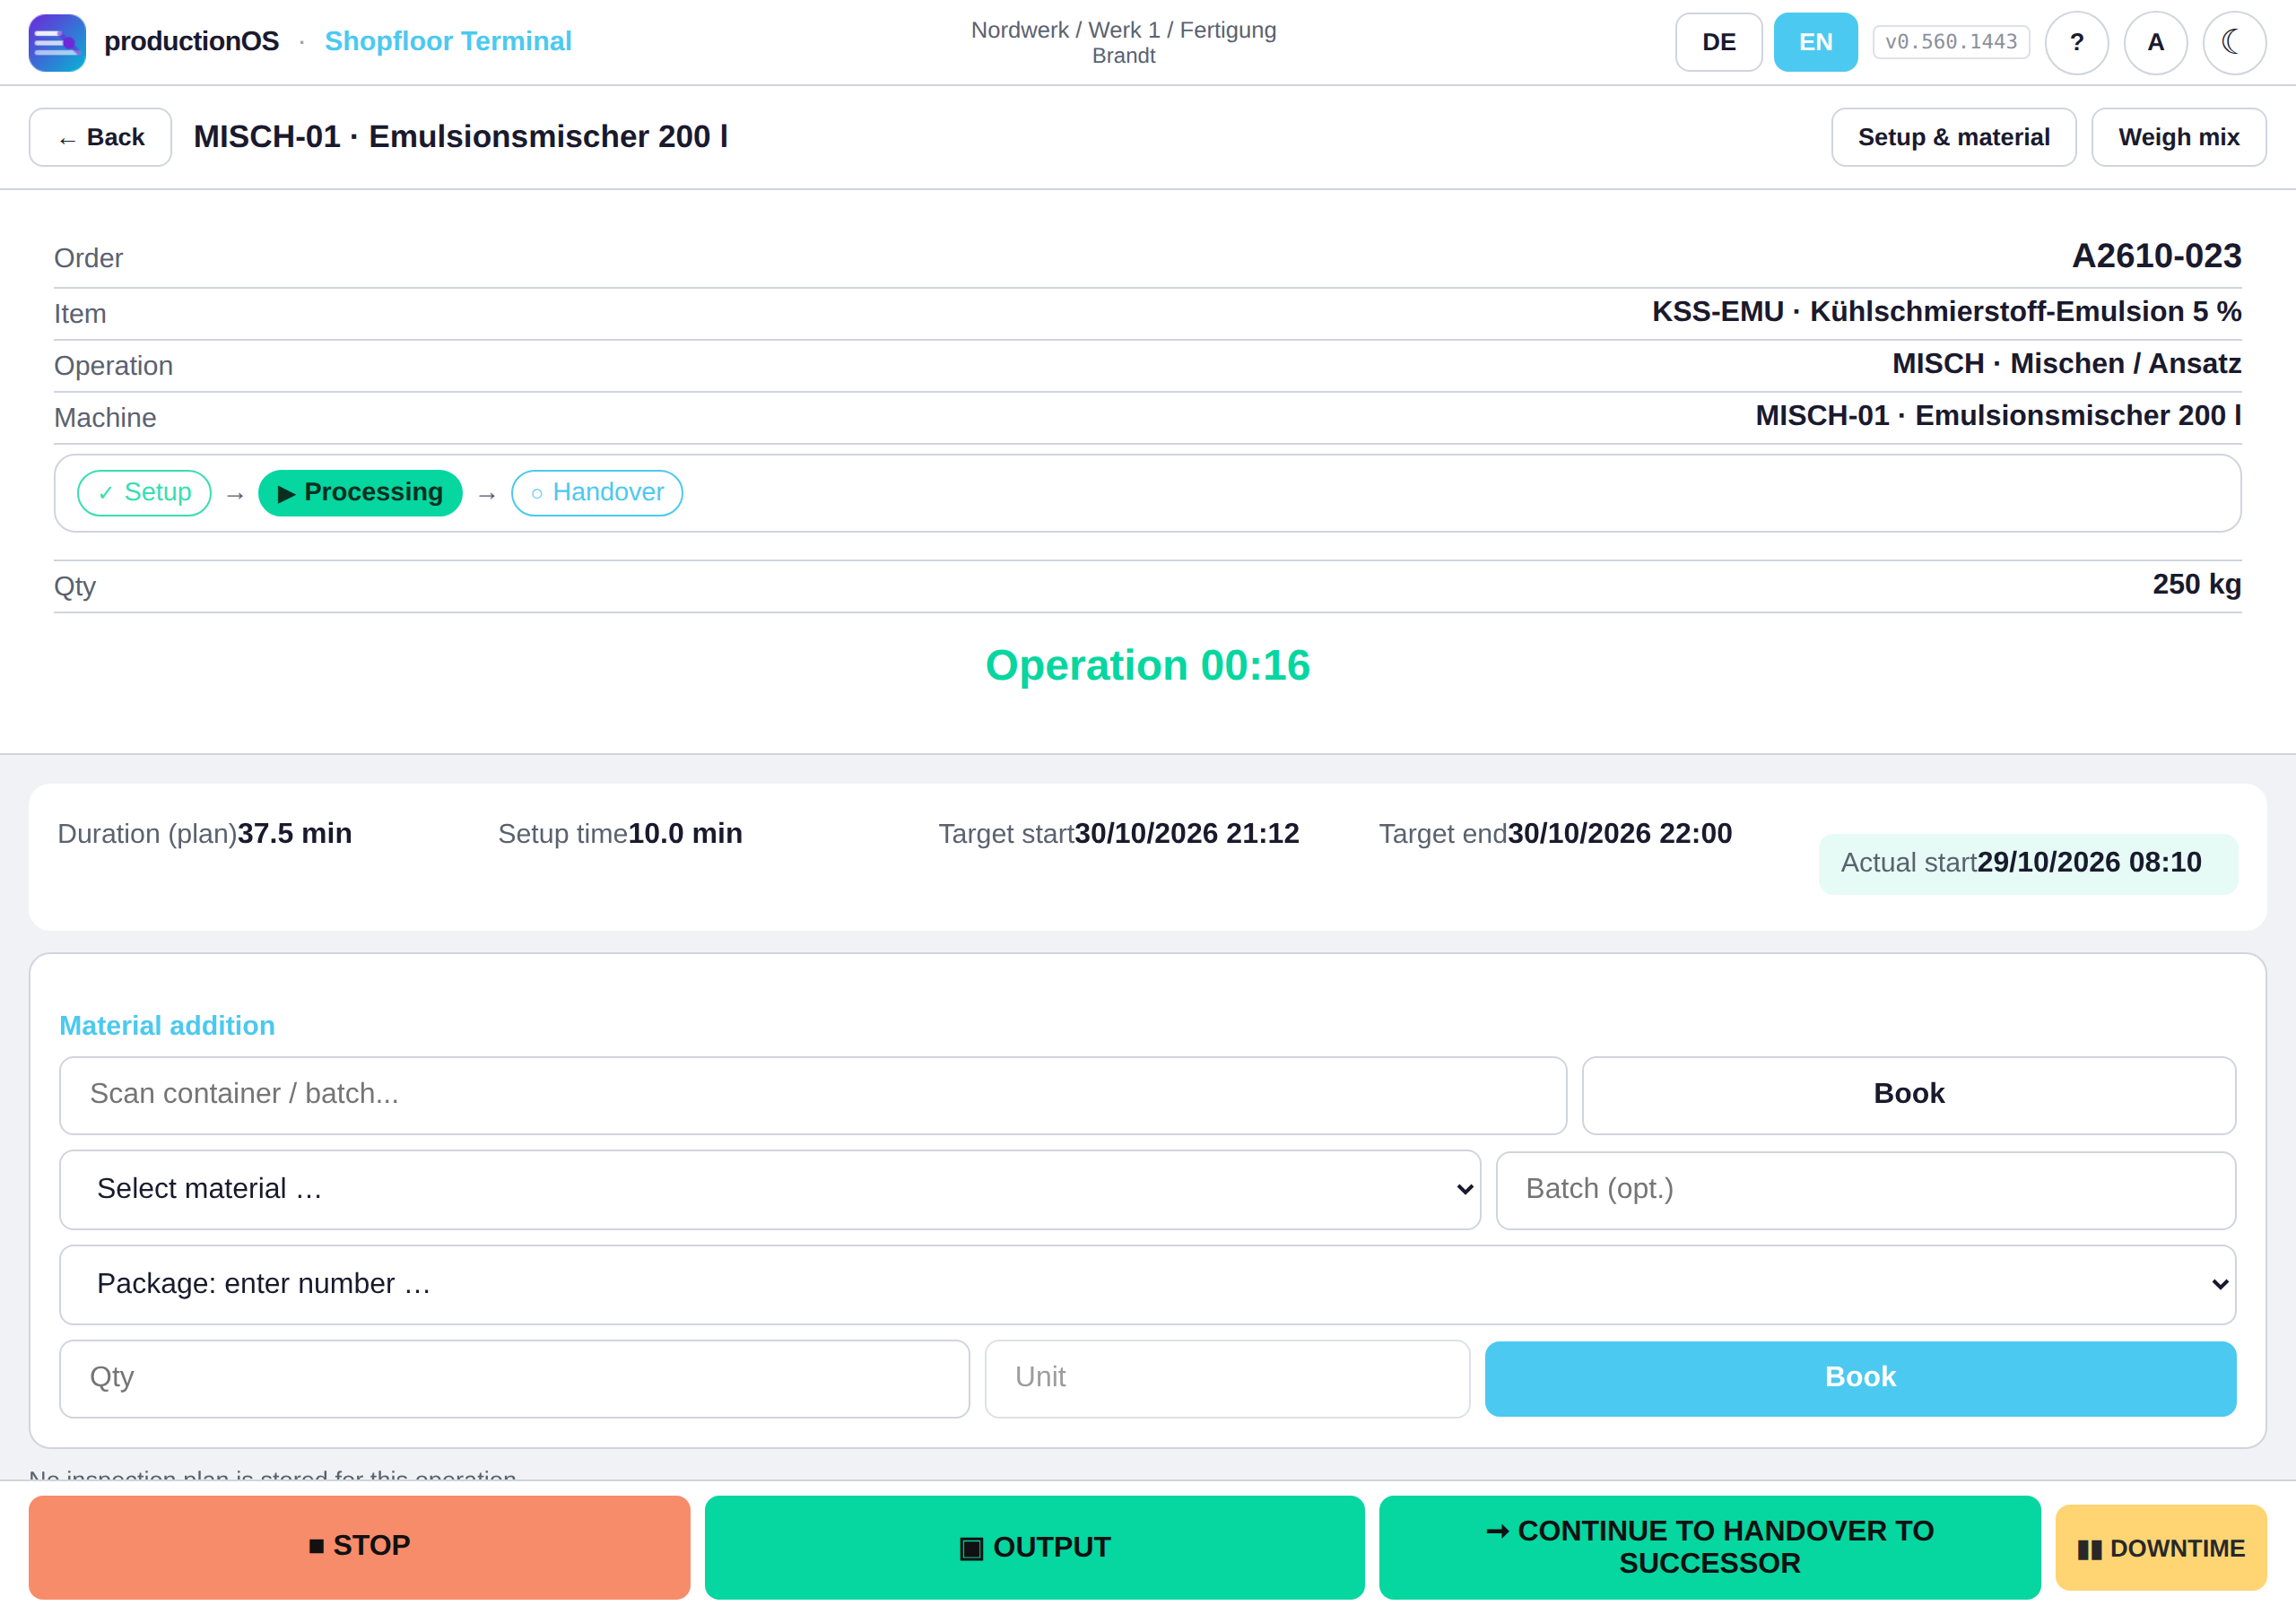Viewport: 2296px width, 1614px height.
Task: Open Setup & material view
Action: 1953,137
